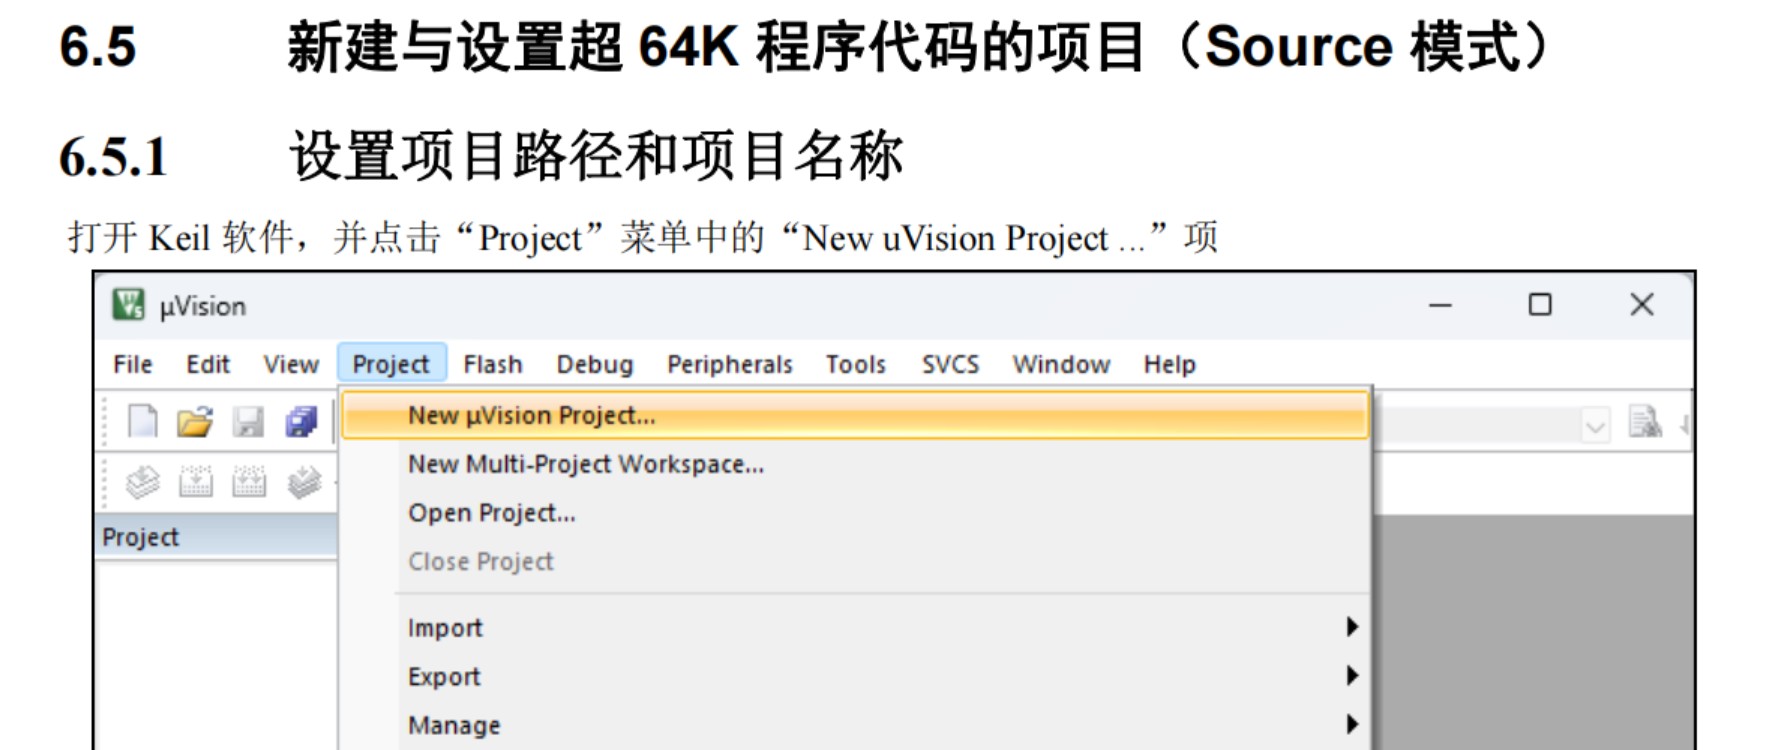1776x750 pixels.
Task: Open the Window menu
Action: [x=1061, y=364]
